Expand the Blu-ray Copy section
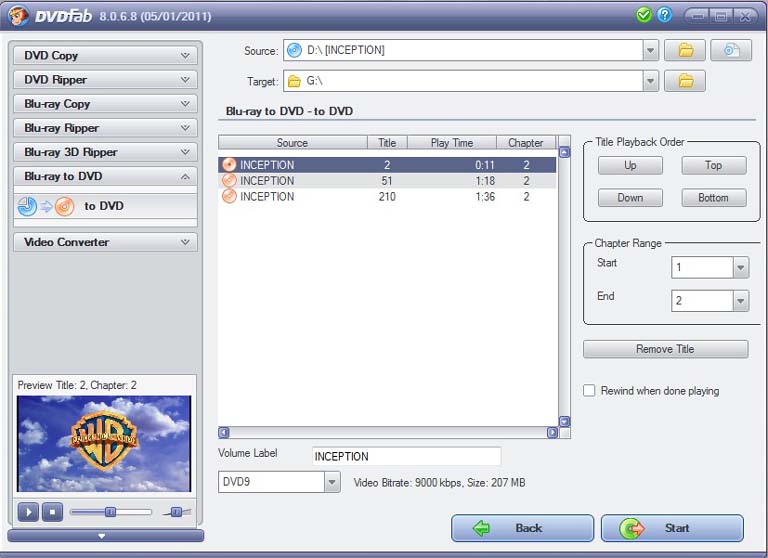This screenshot has width=768, height=558. tap(105, 103)
